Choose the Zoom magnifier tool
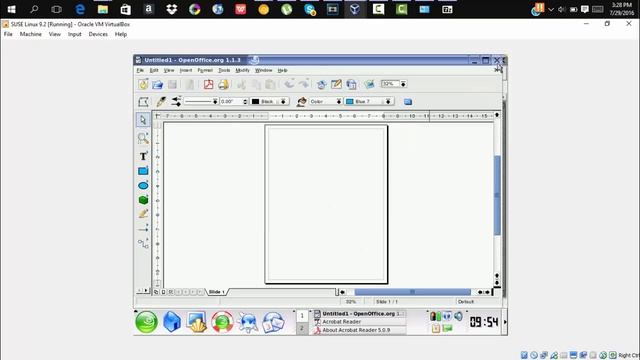This screenshot has height=360, width=640. (x=143, y=138)
